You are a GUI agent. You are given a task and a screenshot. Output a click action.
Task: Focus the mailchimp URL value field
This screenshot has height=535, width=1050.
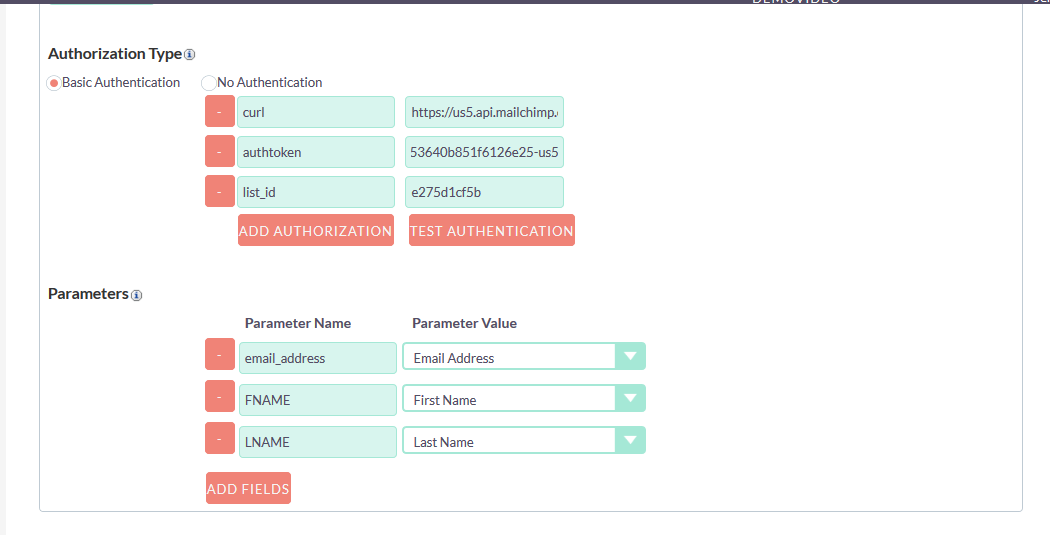484,112
